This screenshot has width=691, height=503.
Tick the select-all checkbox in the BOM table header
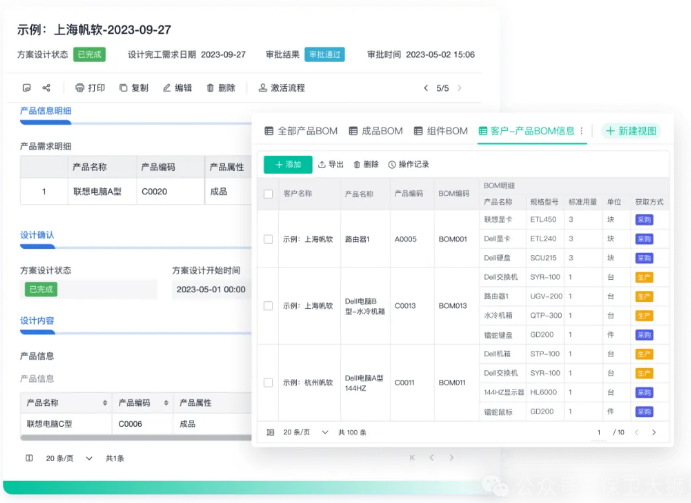point(268,194)
